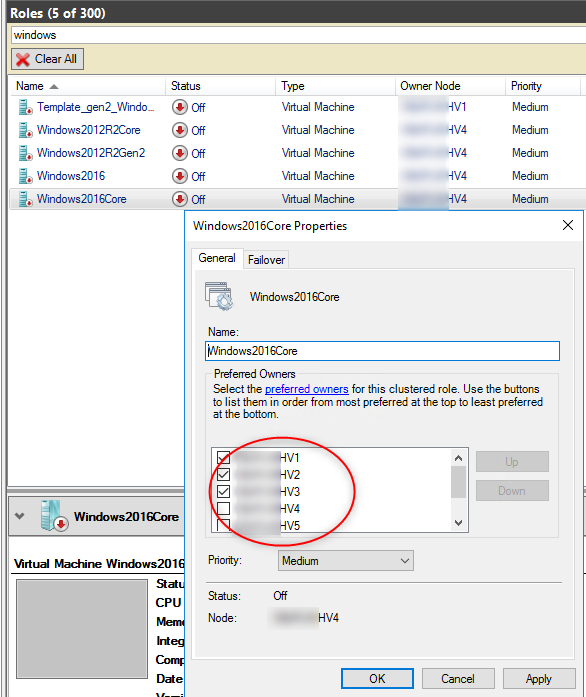Click the roles search box containing 'windows'
Image resolution: width=586 pixels, height=697 pixels.
click(298, 35)
